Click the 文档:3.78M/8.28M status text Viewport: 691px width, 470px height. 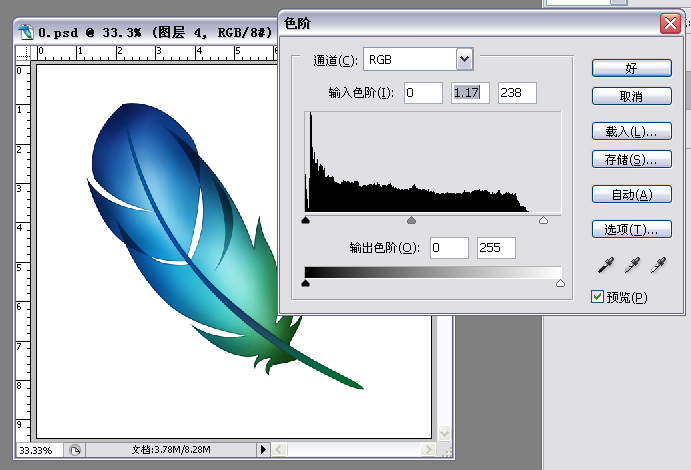point(171,450)
